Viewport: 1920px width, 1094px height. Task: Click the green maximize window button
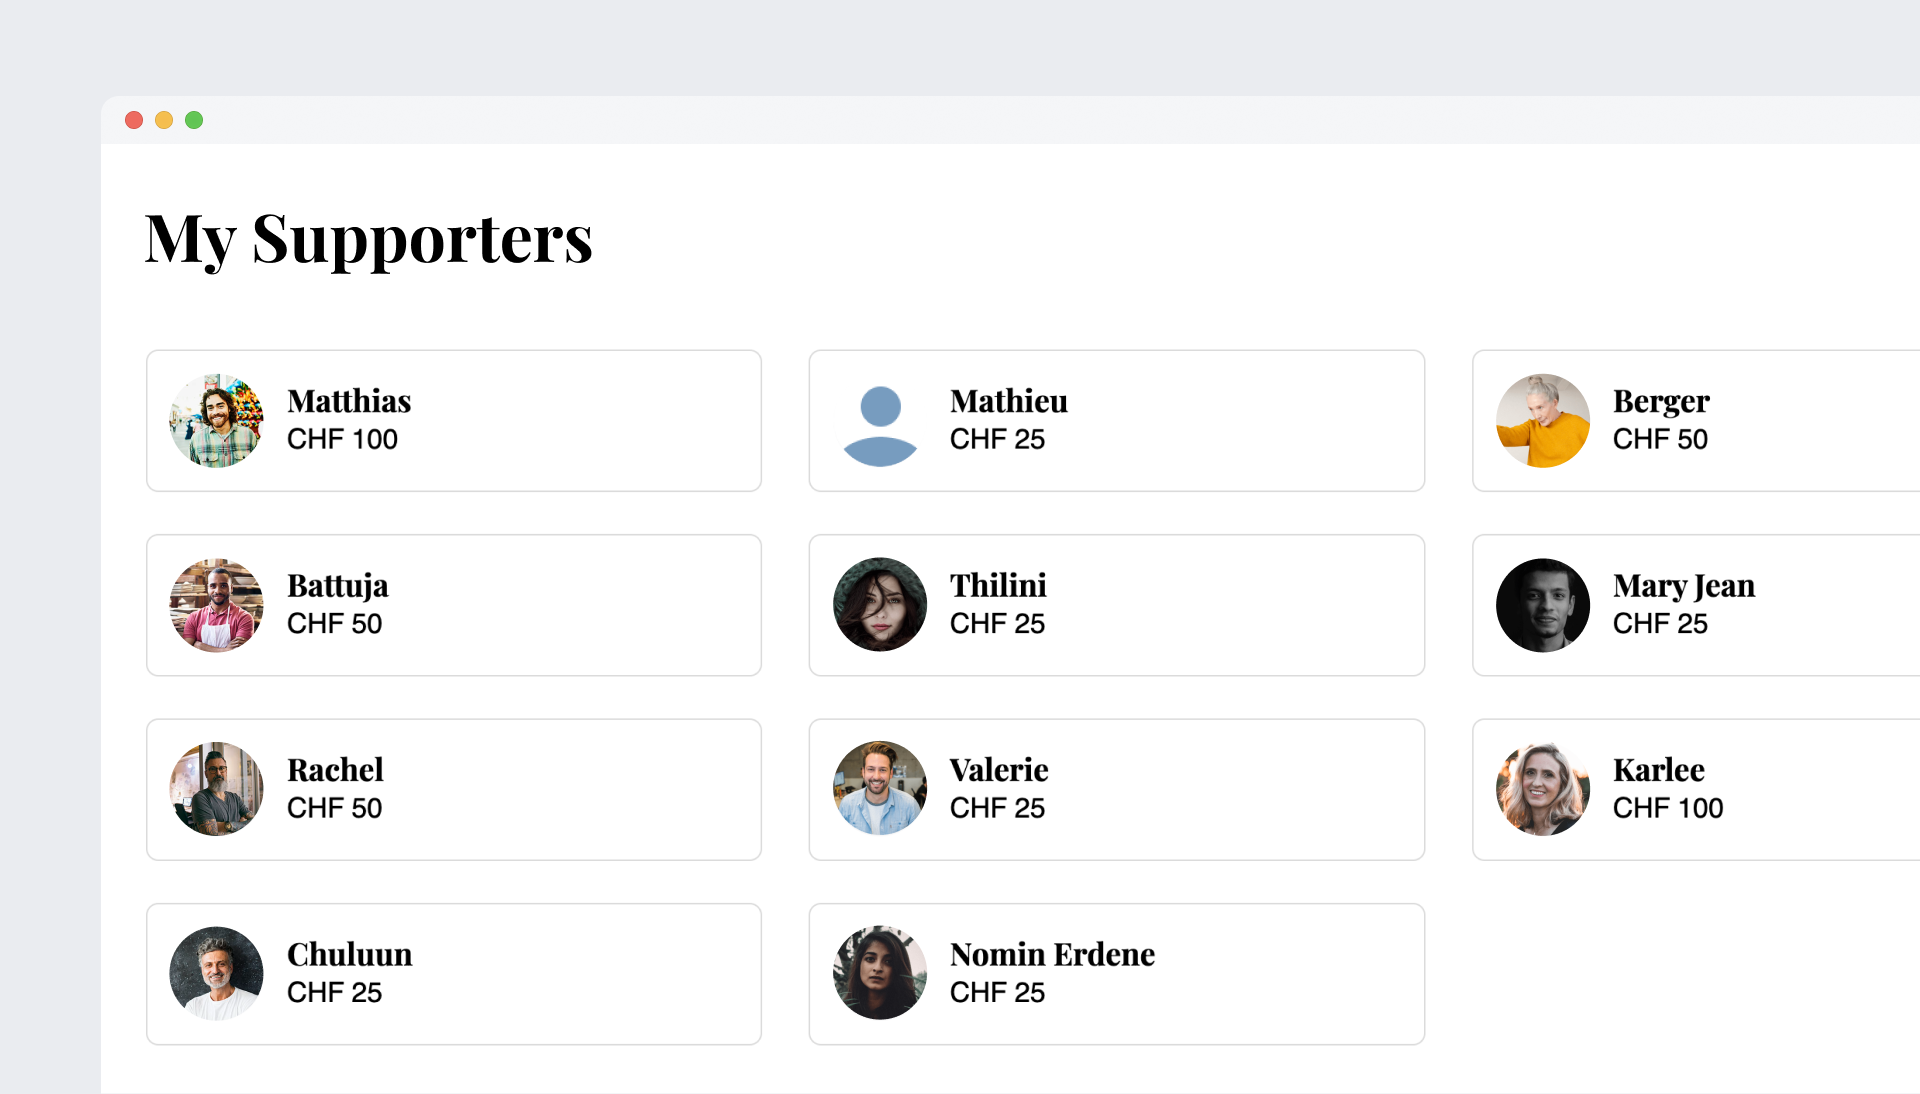194,120
